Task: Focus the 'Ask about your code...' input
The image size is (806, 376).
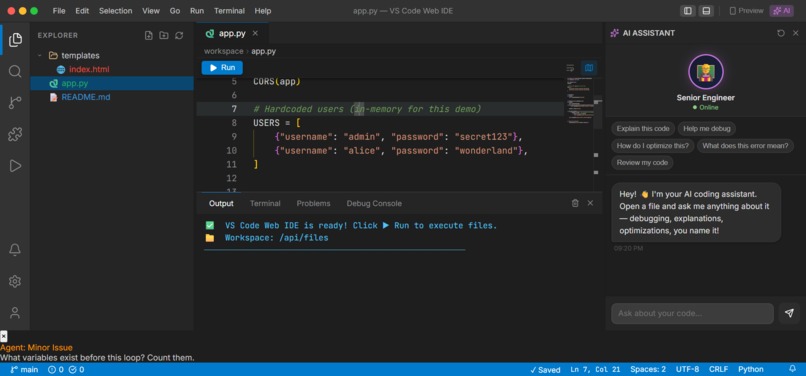Action: click(x=692, y=313)
